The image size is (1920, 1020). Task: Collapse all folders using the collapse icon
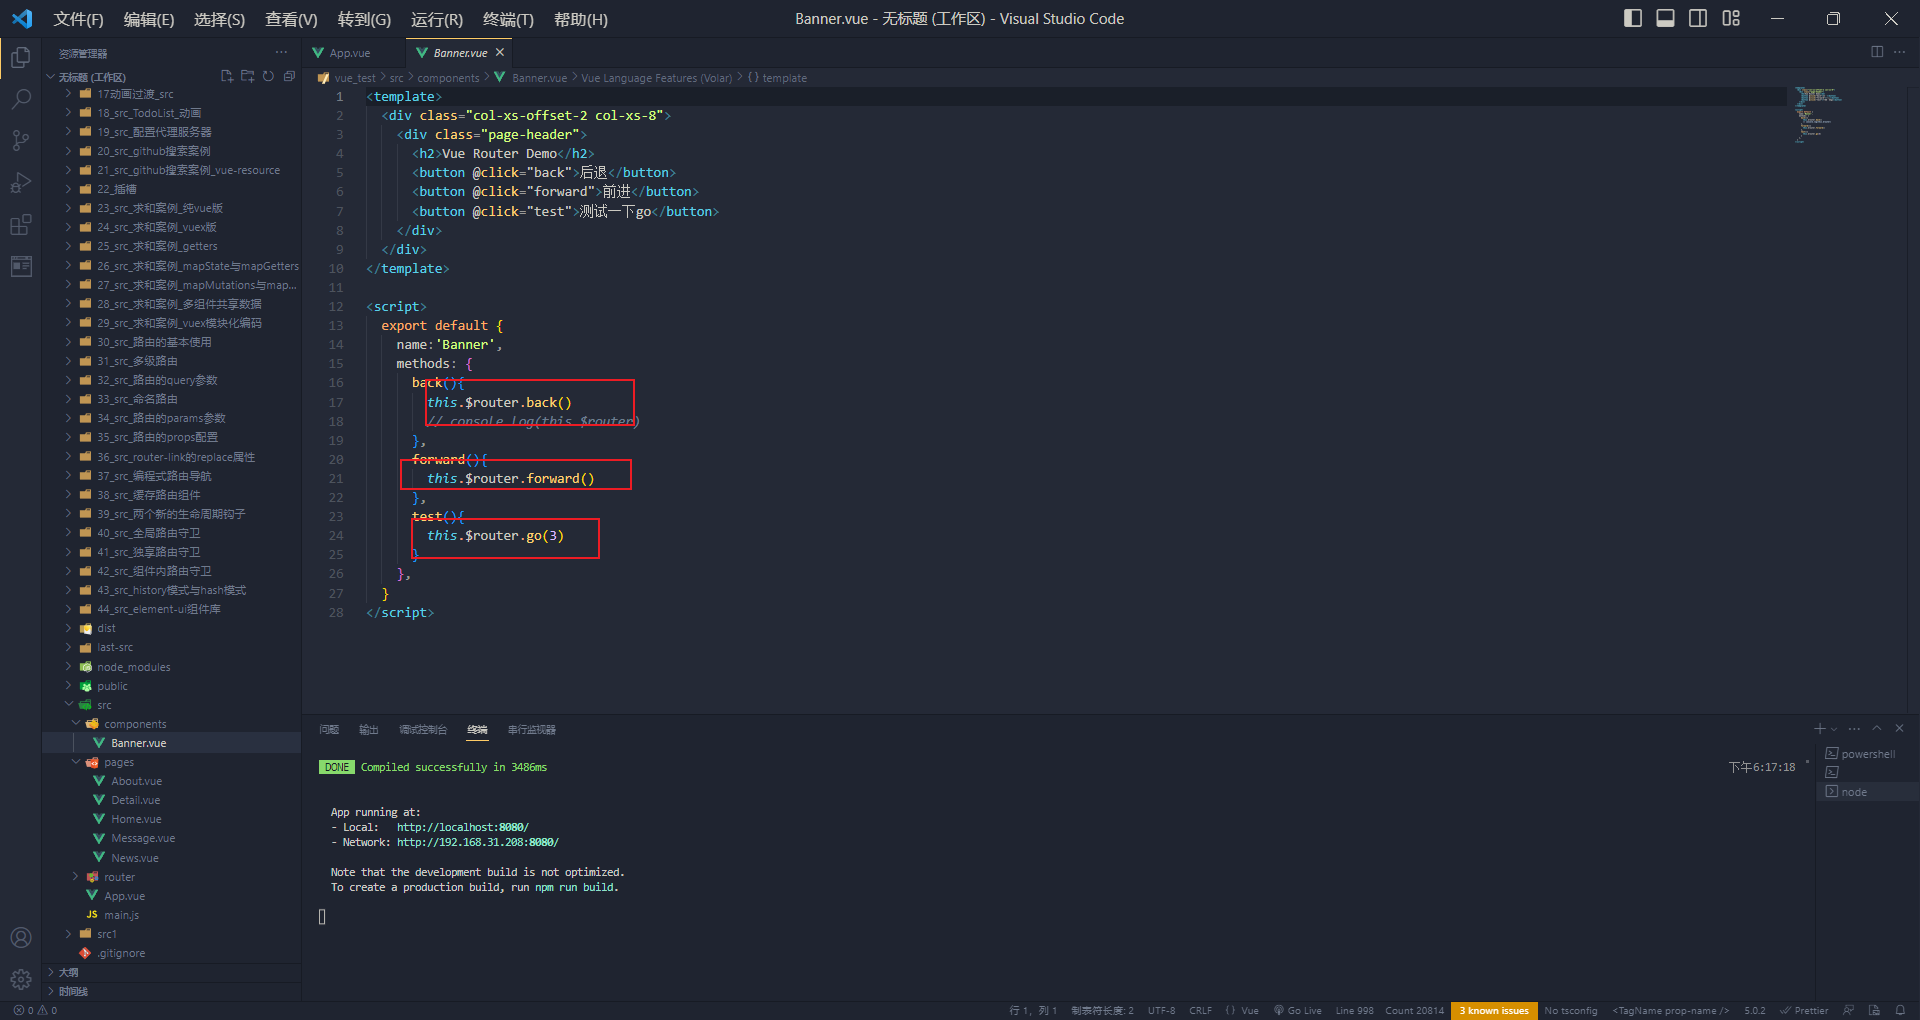[289, 76]
